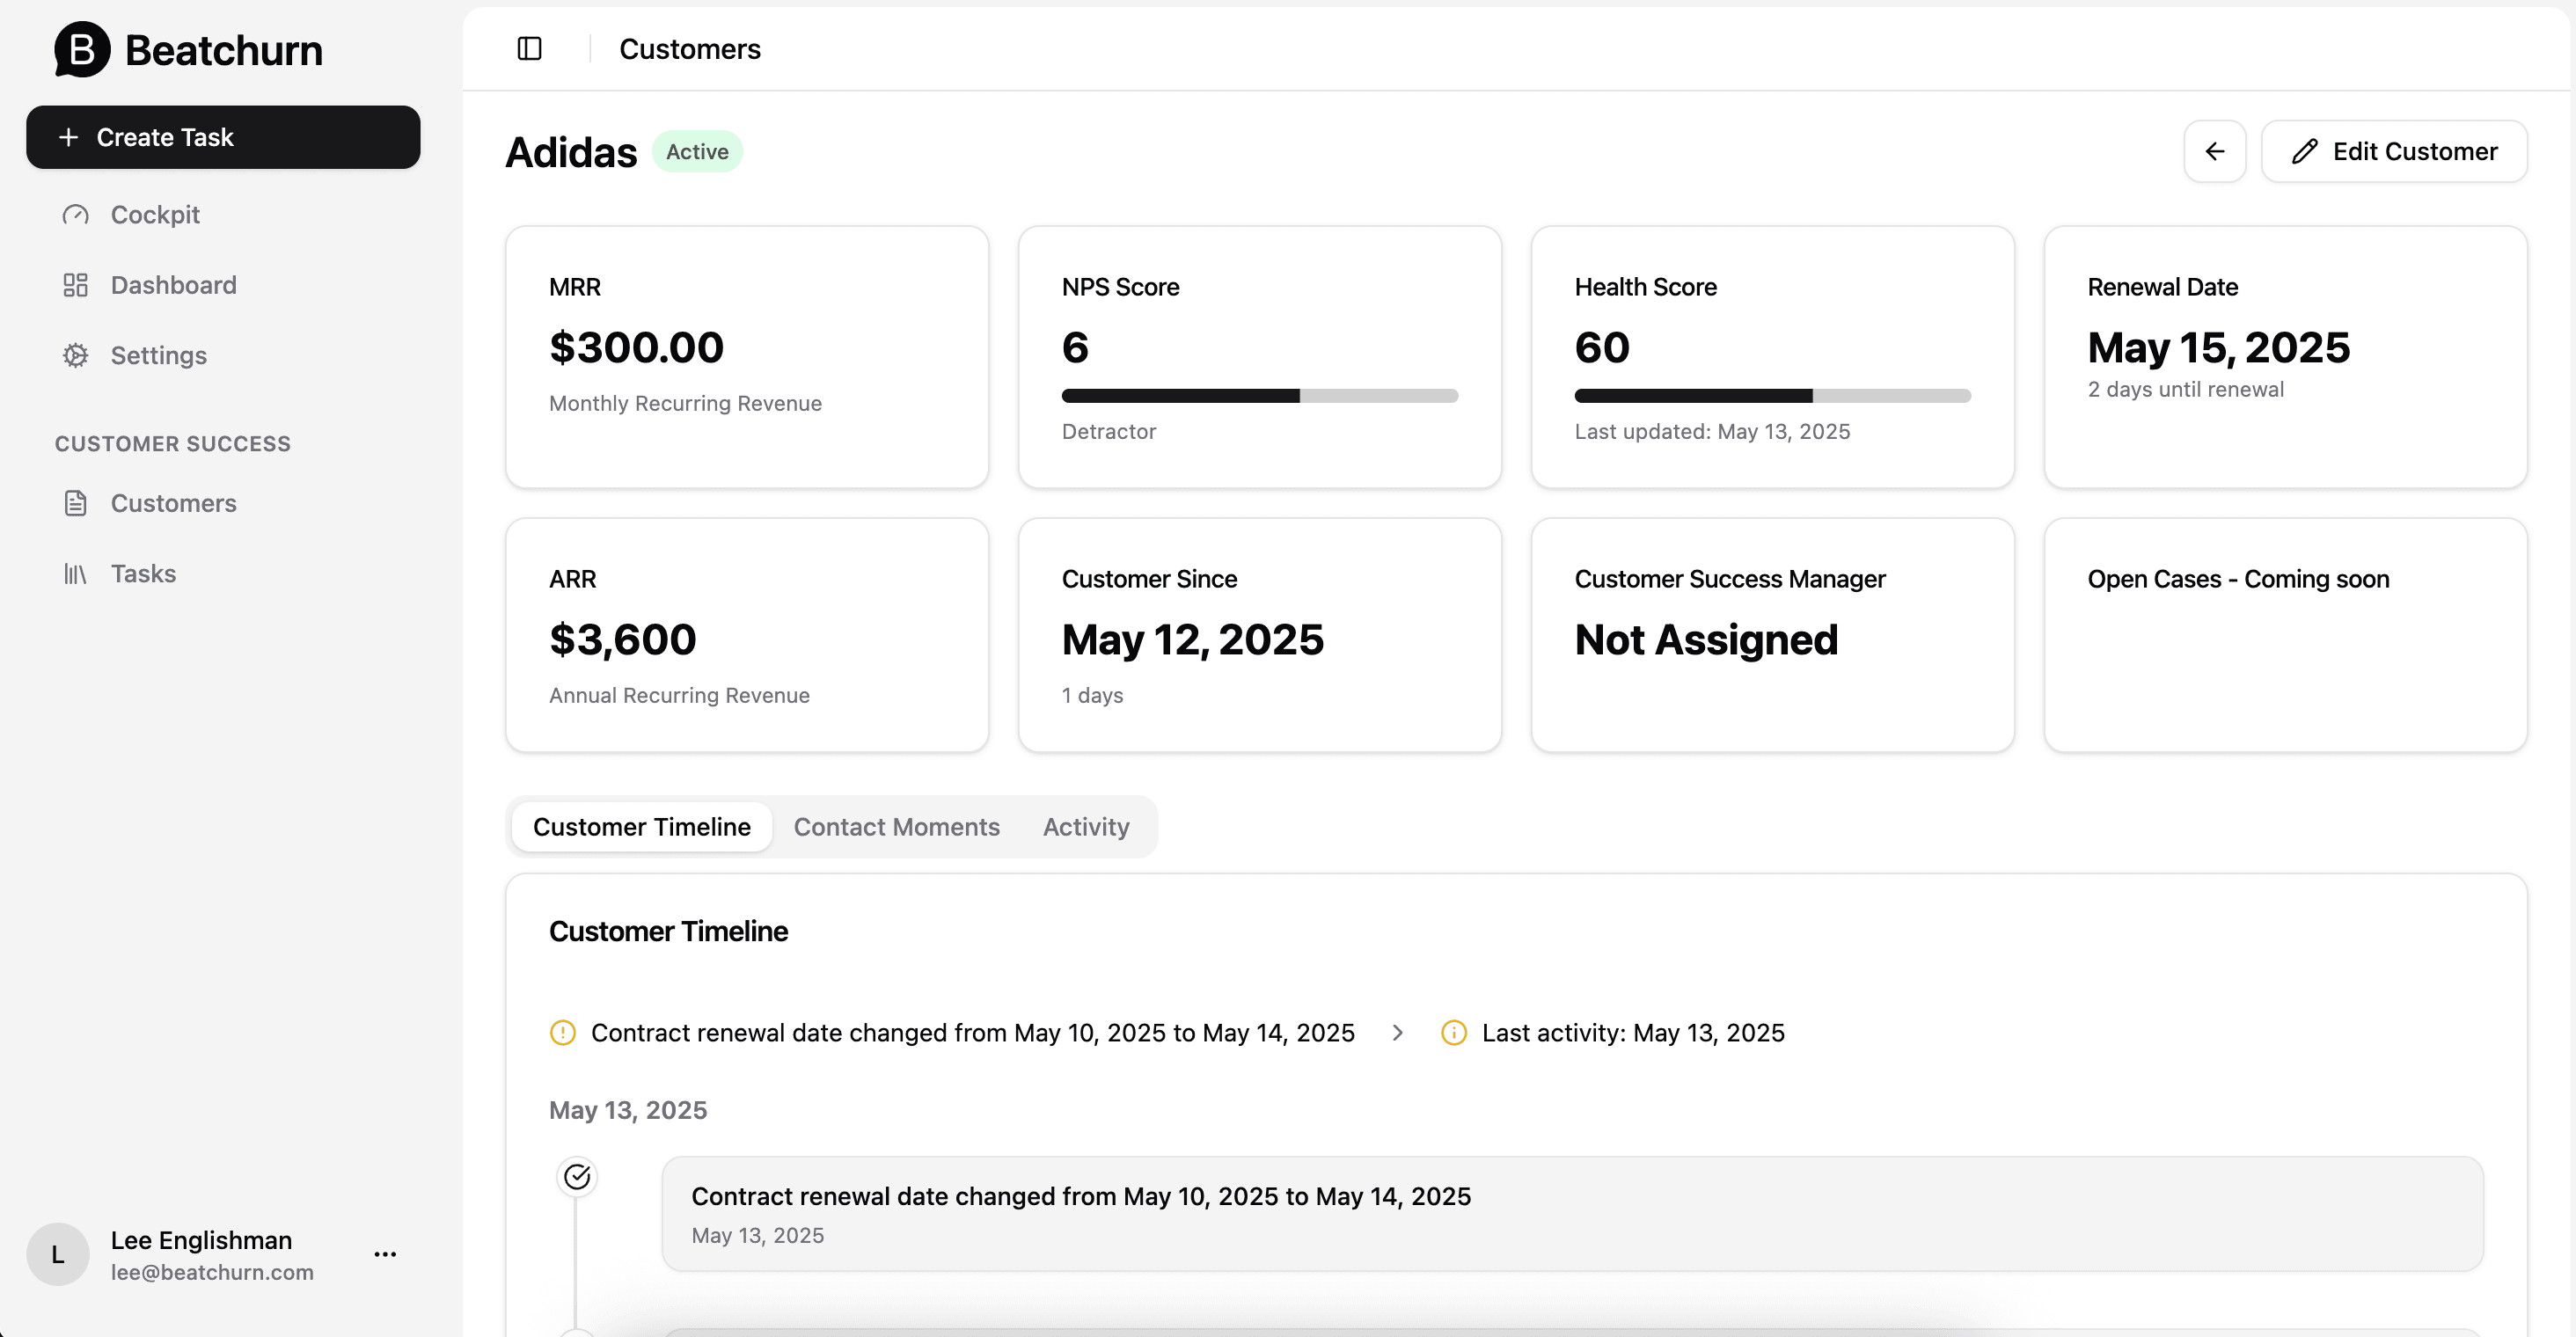Click the NPS score value 6
2576x1337 pixels.
[x=1075, y=347]
